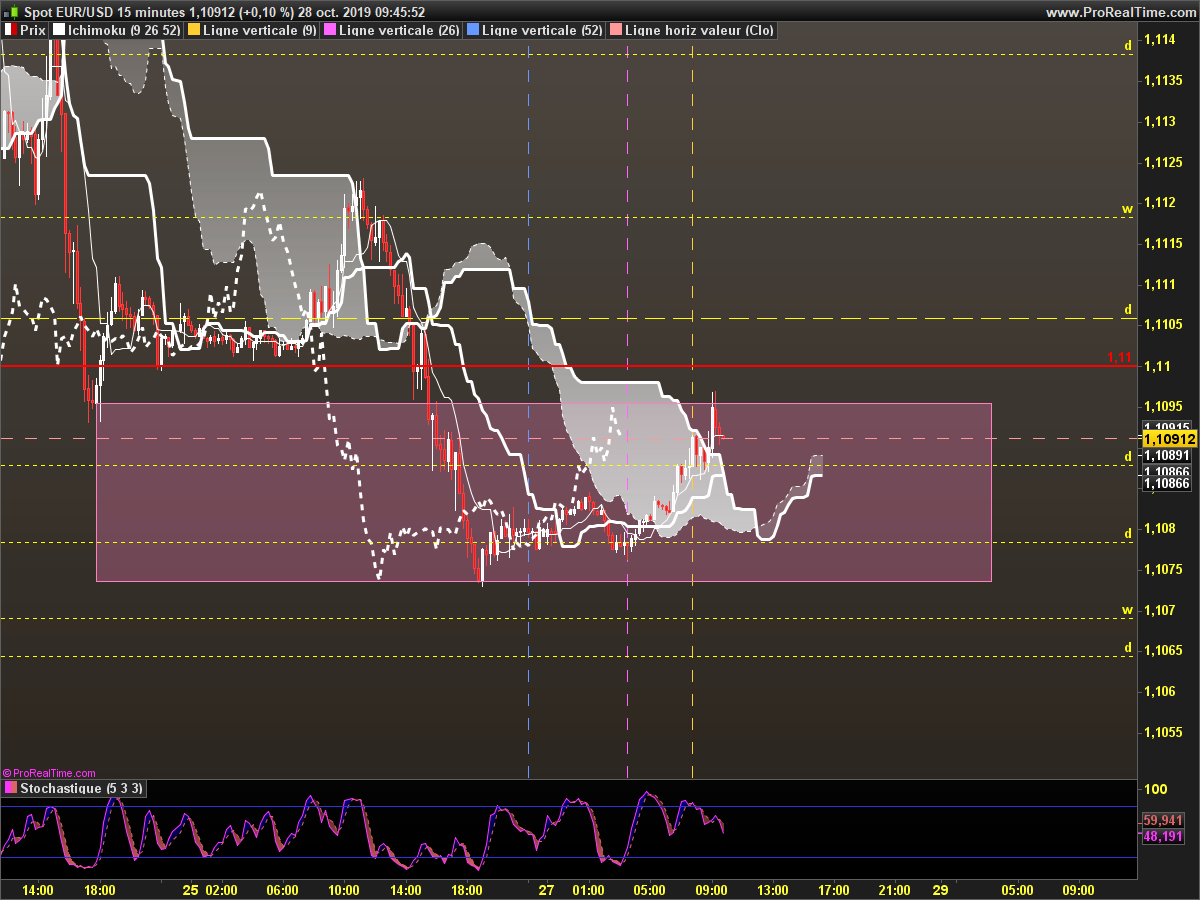The height and width of the screenshot is (900, 1200).
Task: Click the 02:00 time axis label
Action: click(x=222, y=889)
